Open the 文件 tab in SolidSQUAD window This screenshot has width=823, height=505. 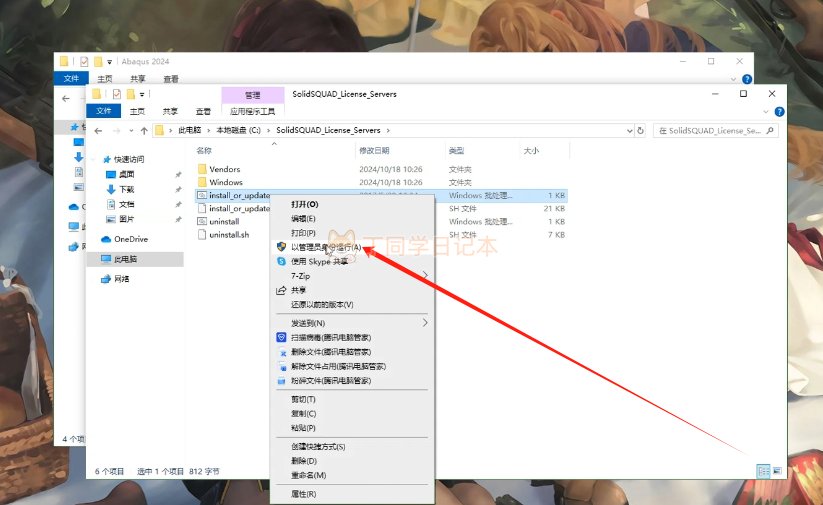pyautogui.click(x=103, y=111)
